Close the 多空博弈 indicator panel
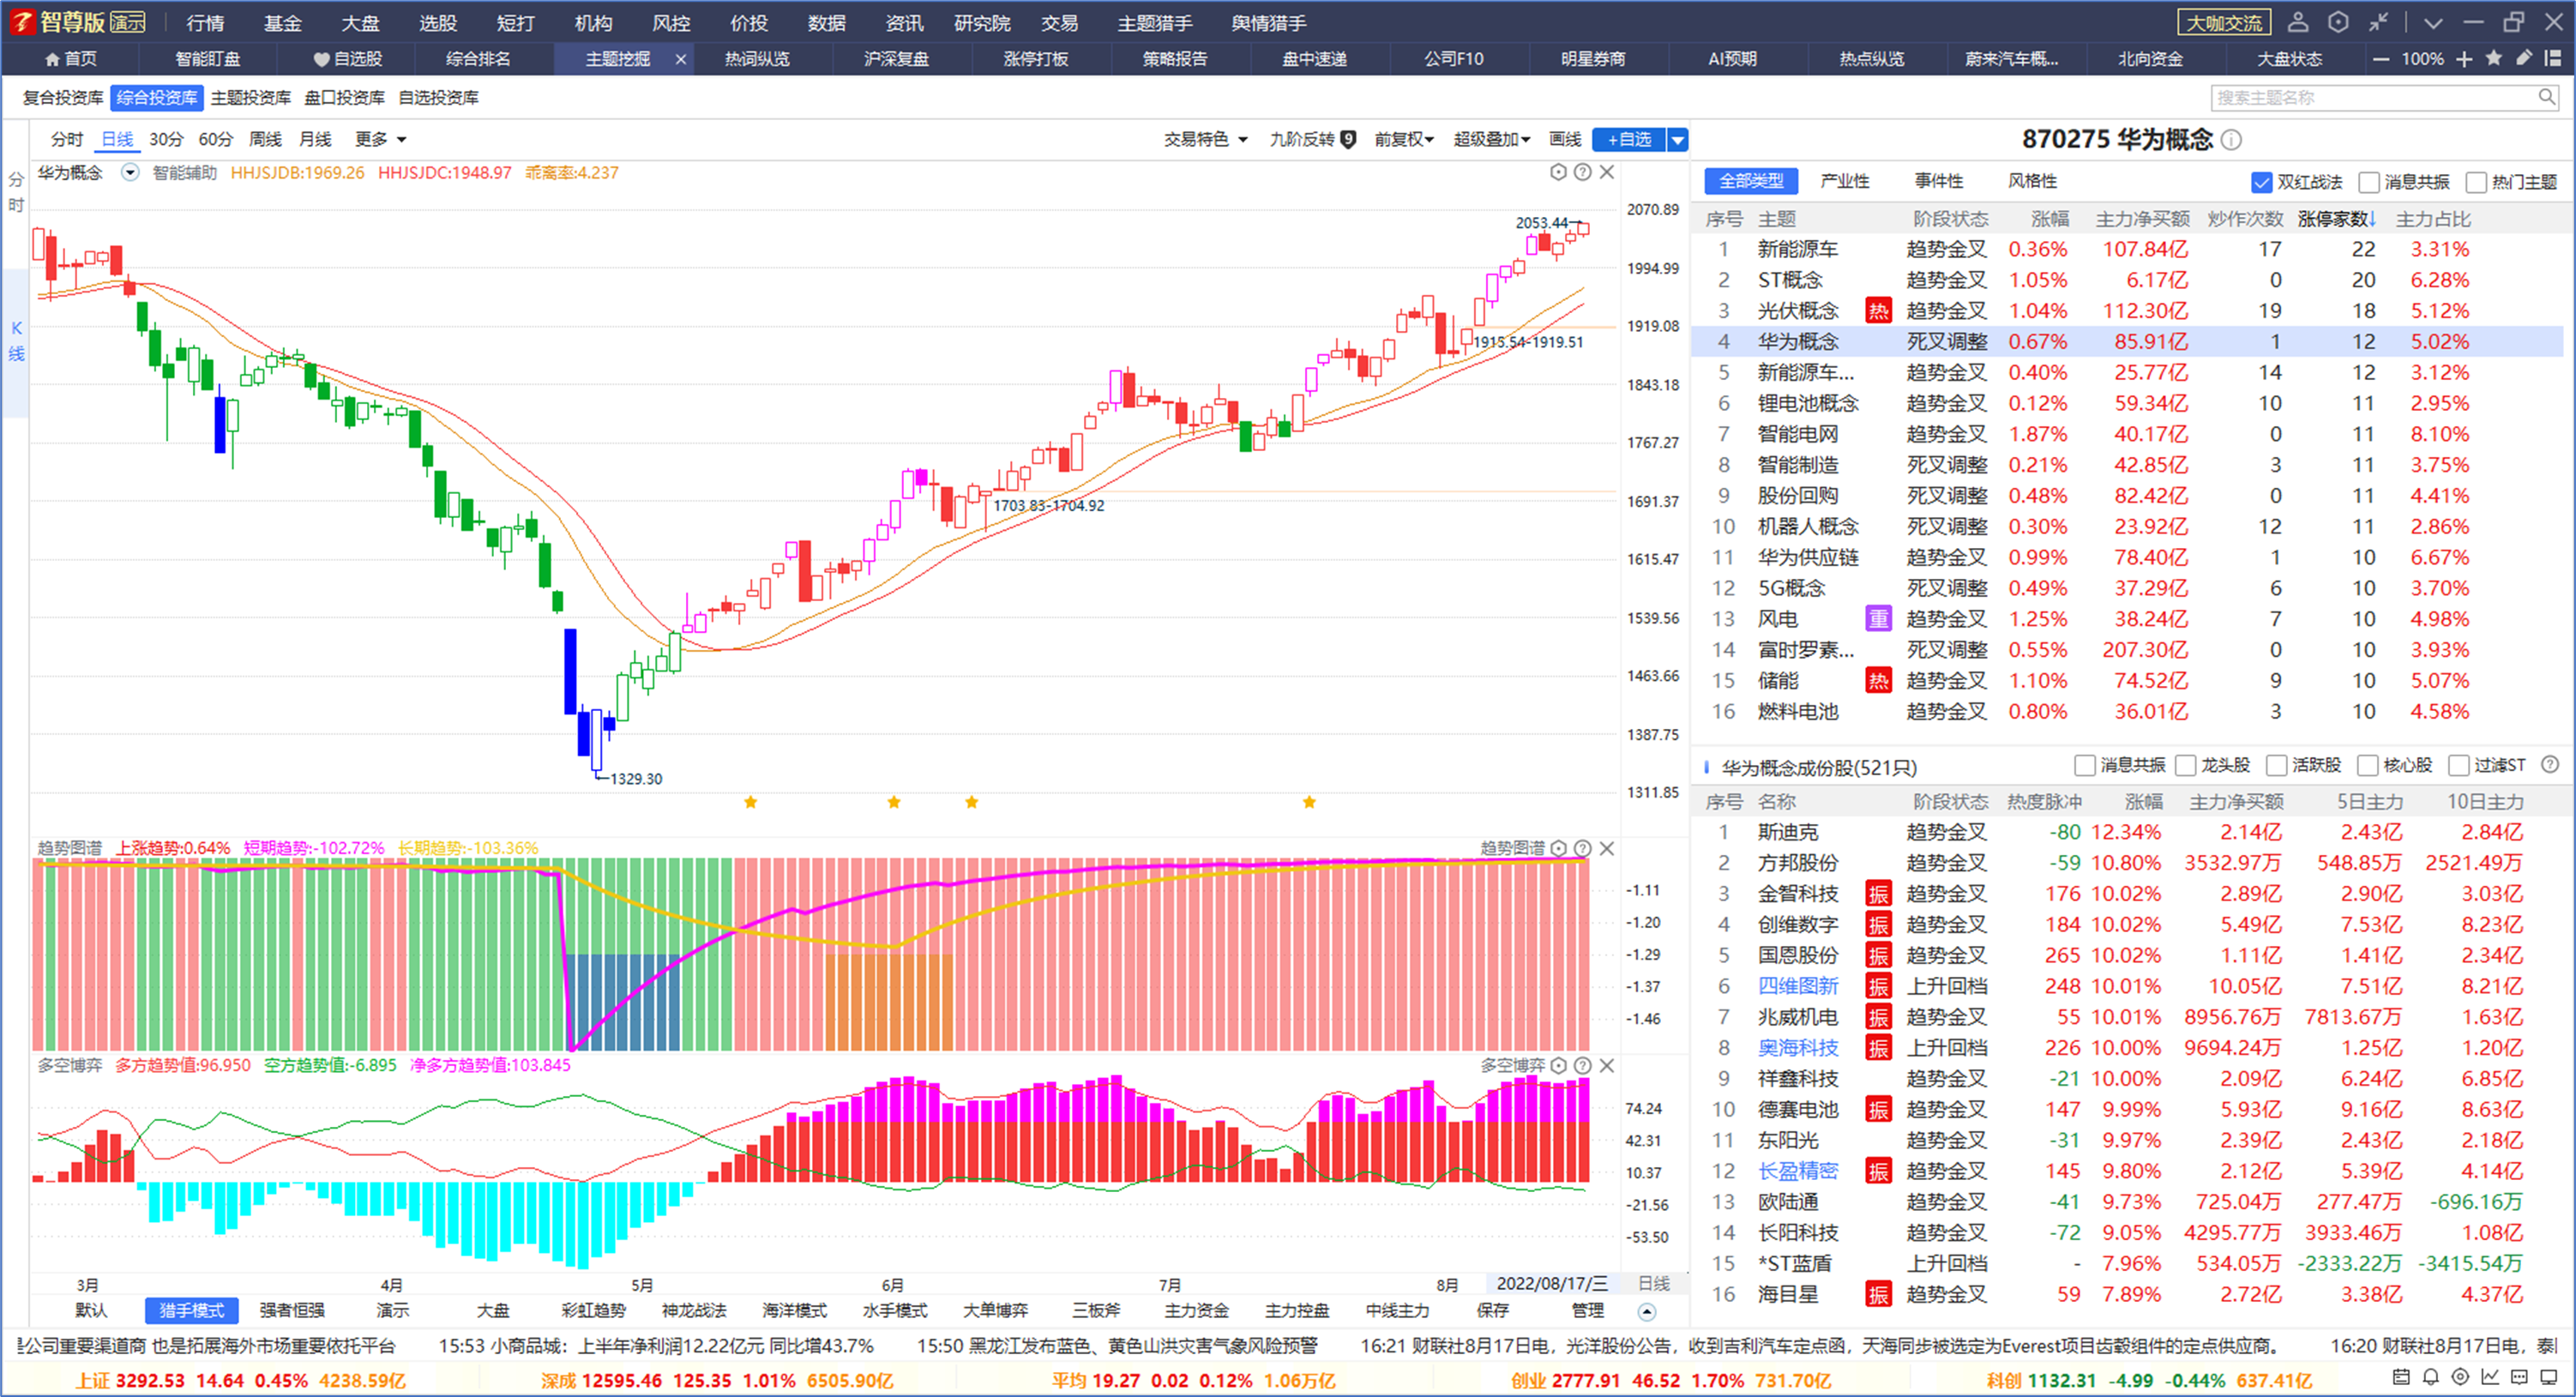2576x1397 pixels. point(1607,1065)
